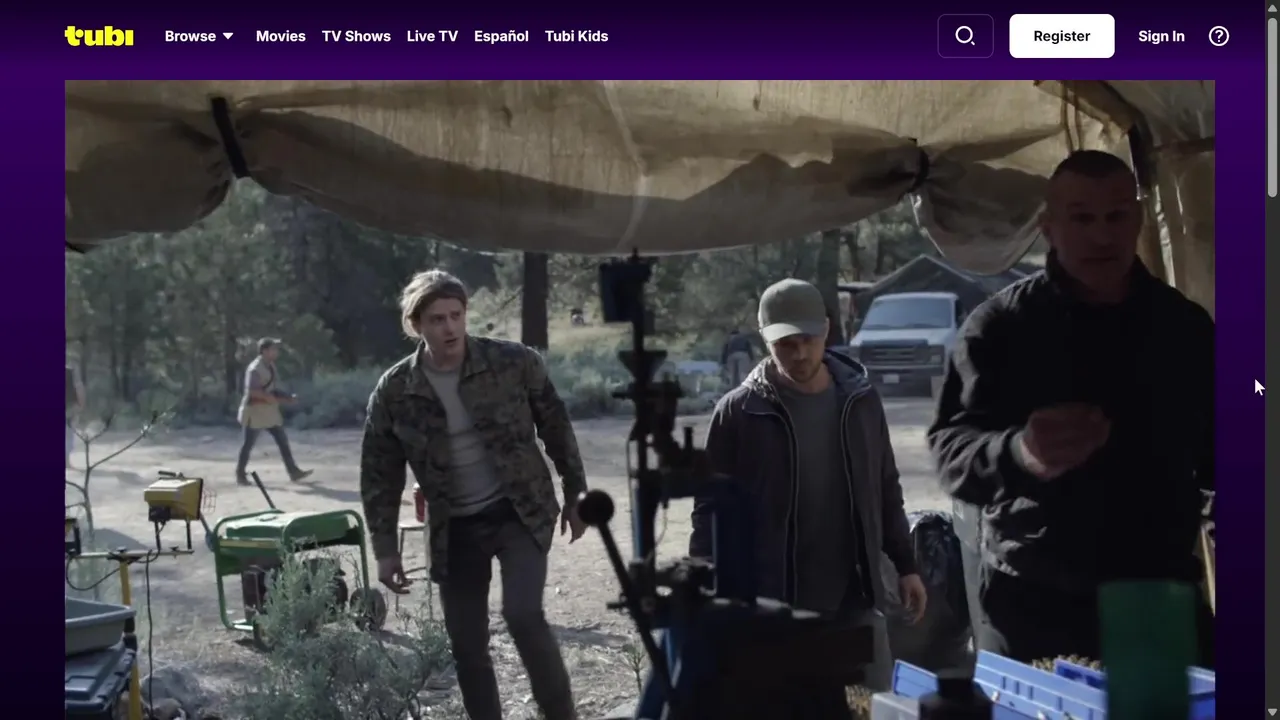Click the scrollbar down arrow
The height and width of the screenshot is (720, 1280).
click(x=1272, y=713)
